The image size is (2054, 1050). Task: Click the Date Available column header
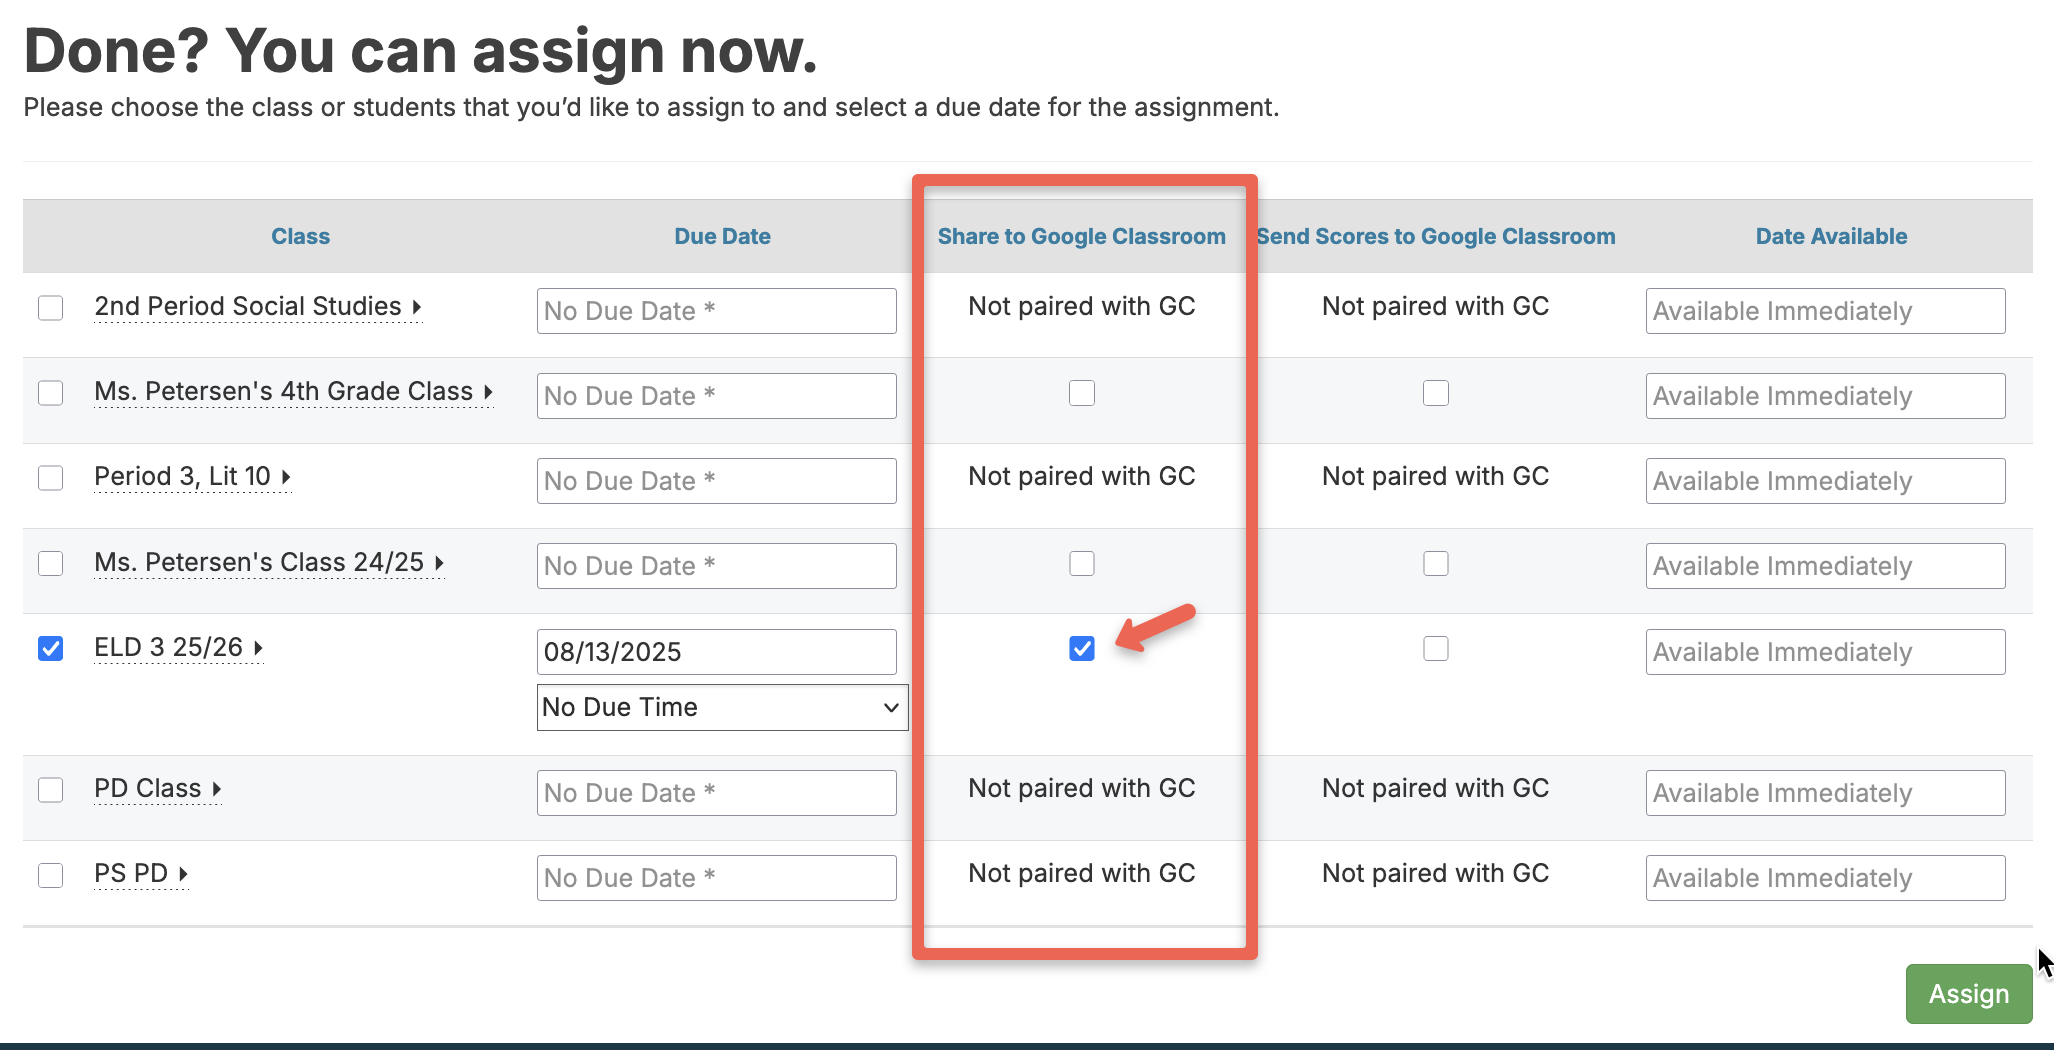[x=1830, y=236]
